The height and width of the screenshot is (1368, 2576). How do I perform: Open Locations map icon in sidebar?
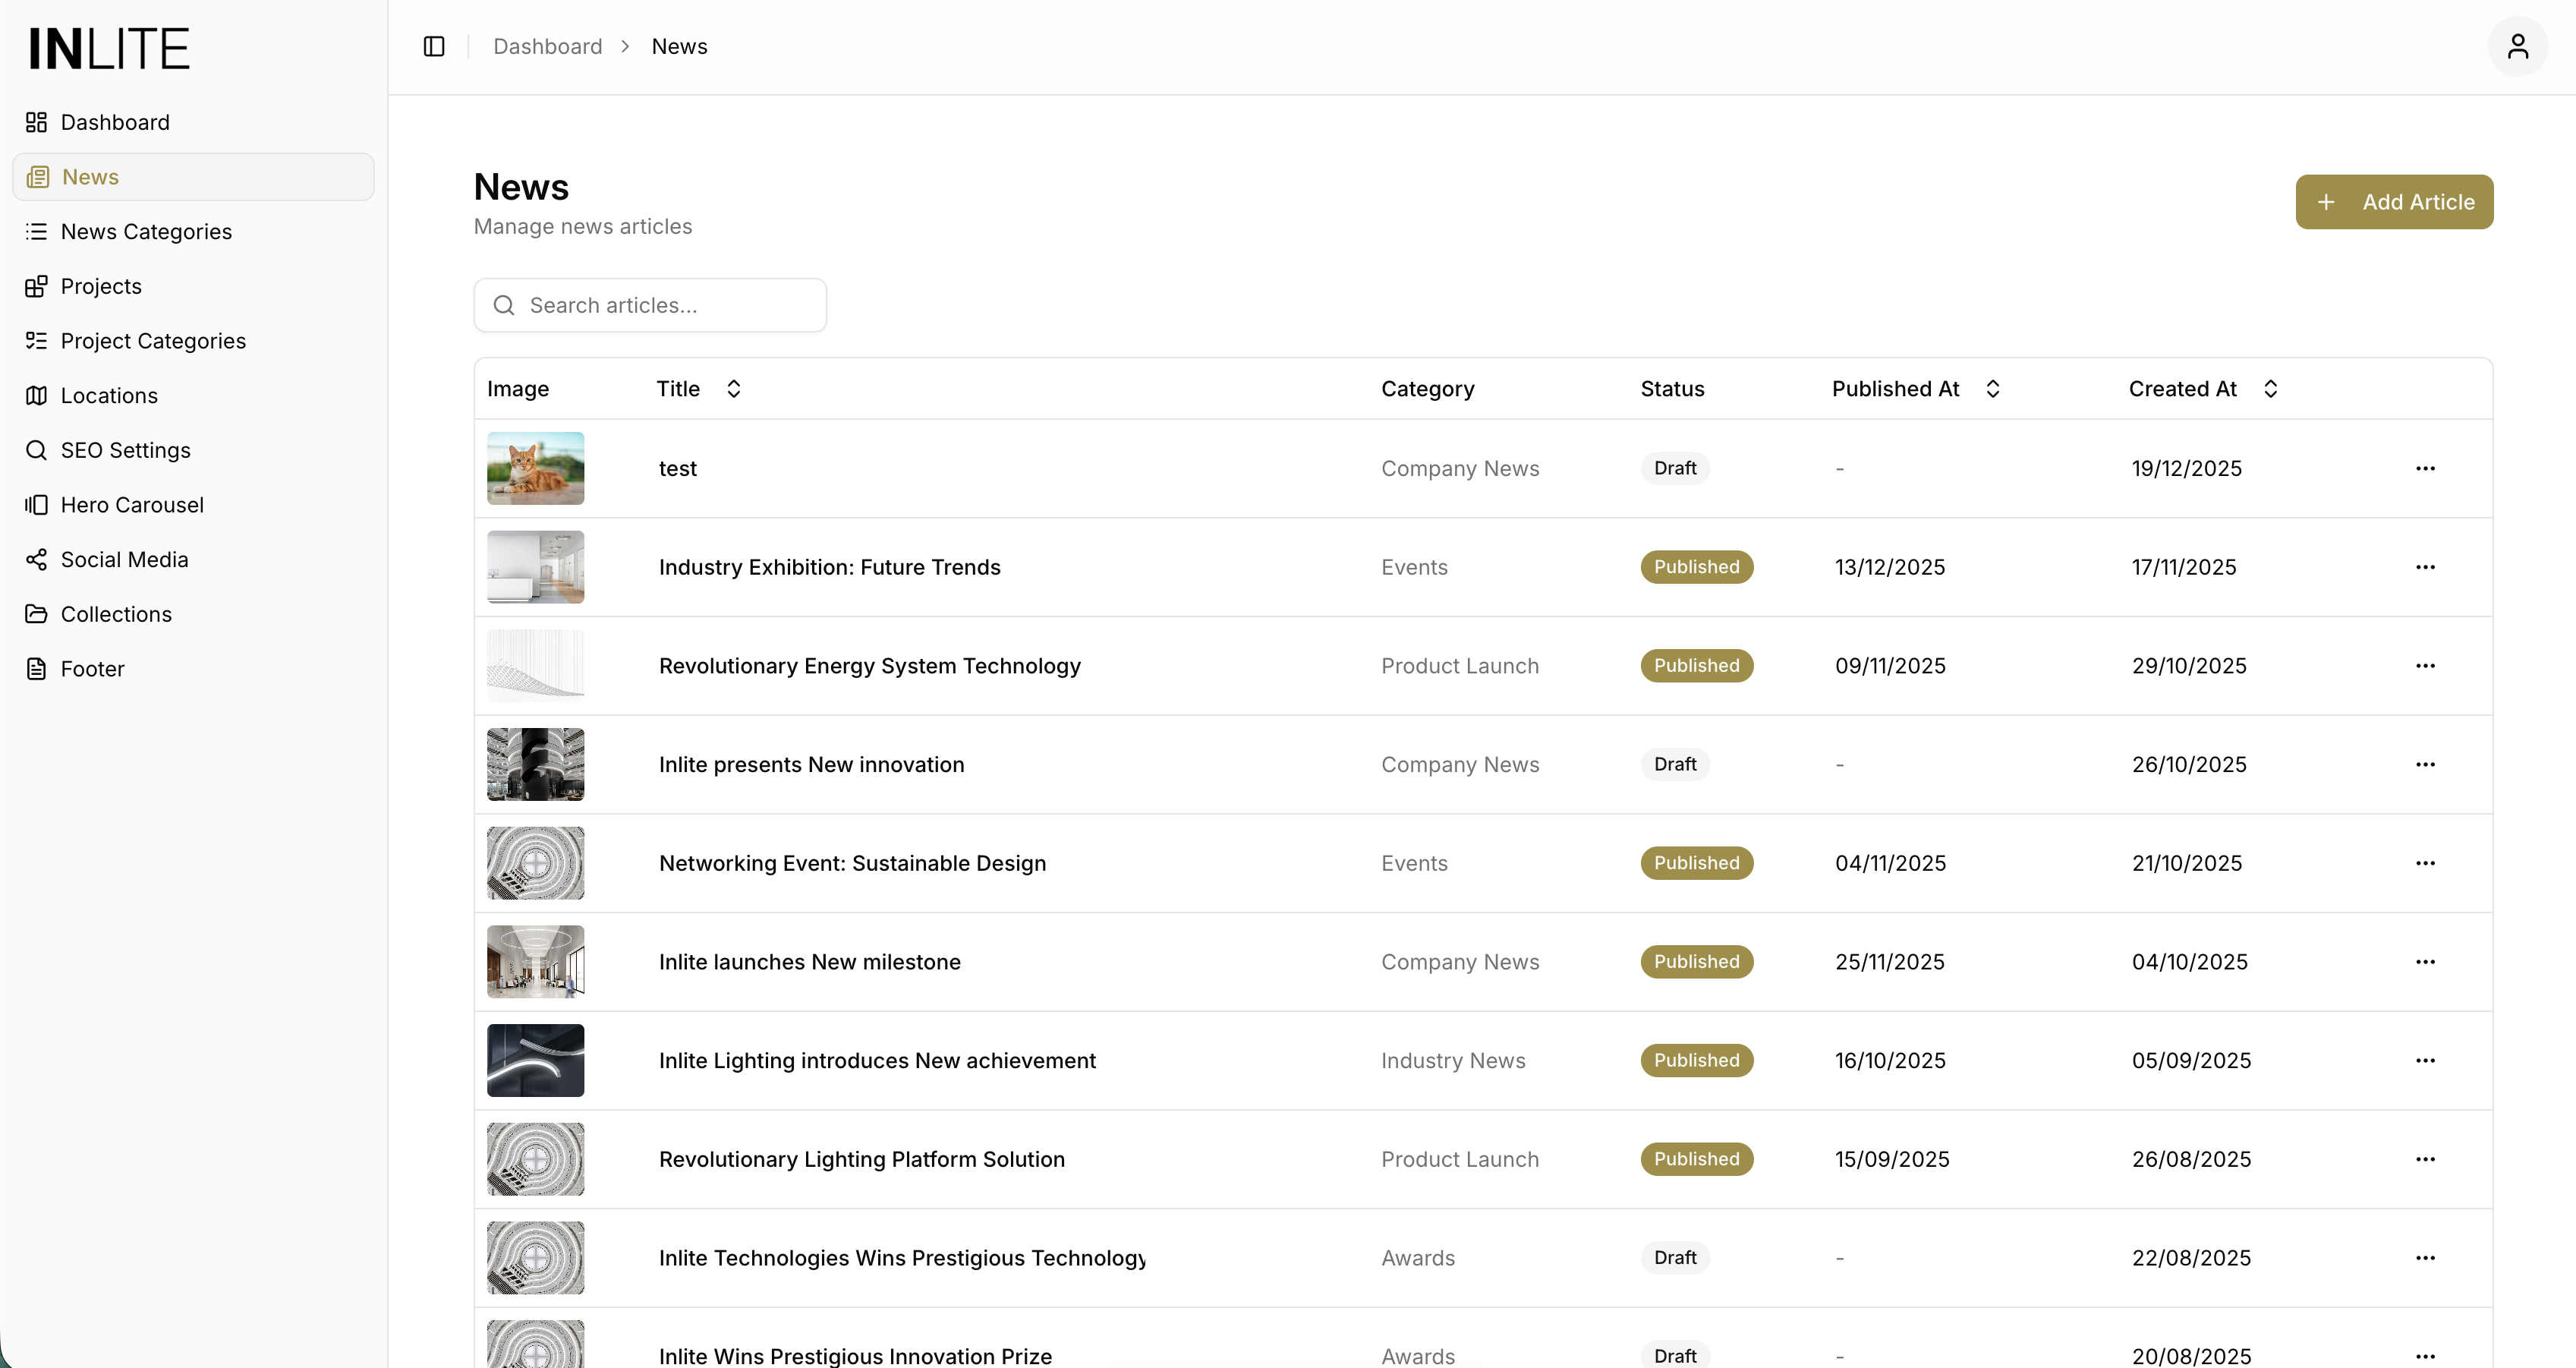click(36, 396)
